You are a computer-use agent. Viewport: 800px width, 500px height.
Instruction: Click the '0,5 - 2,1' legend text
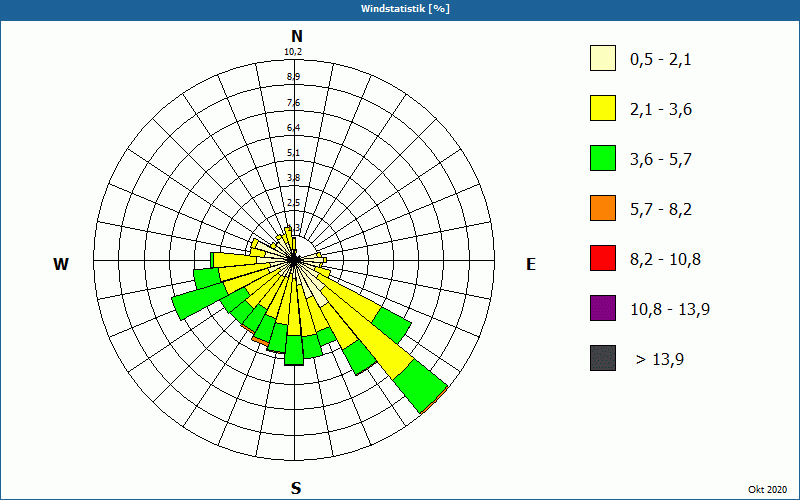661,60
